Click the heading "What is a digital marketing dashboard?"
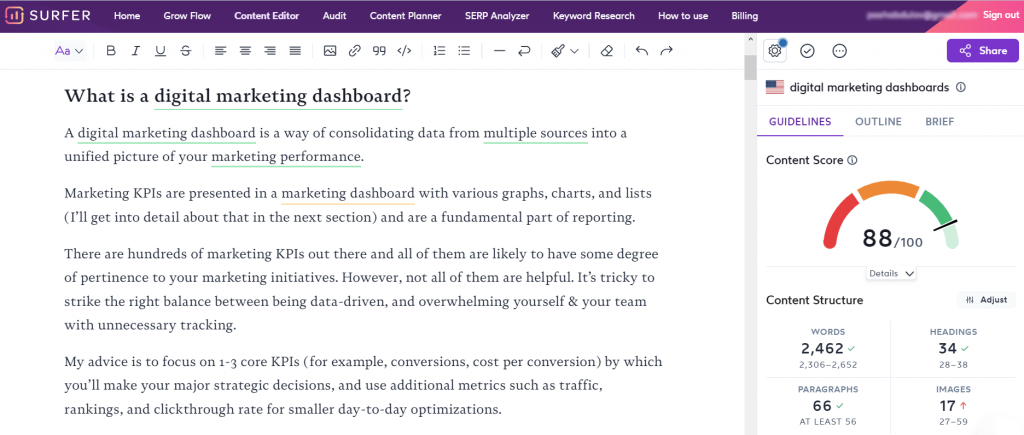 coord(238,96)
